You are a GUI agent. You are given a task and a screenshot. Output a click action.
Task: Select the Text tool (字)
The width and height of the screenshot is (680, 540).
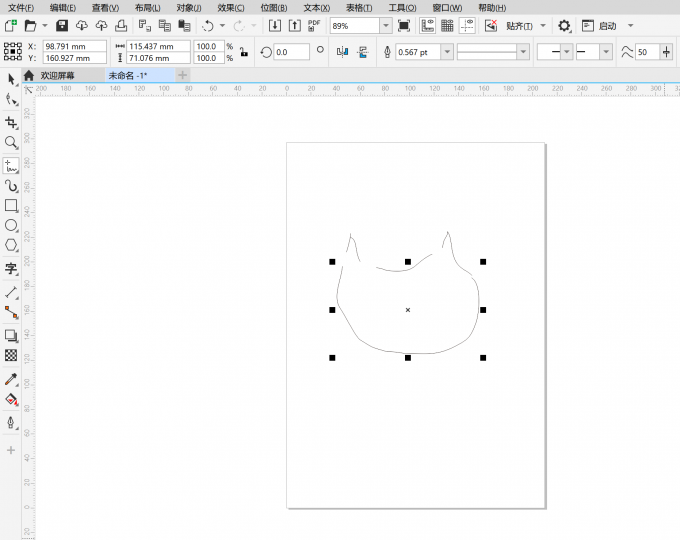click(11, 268)
